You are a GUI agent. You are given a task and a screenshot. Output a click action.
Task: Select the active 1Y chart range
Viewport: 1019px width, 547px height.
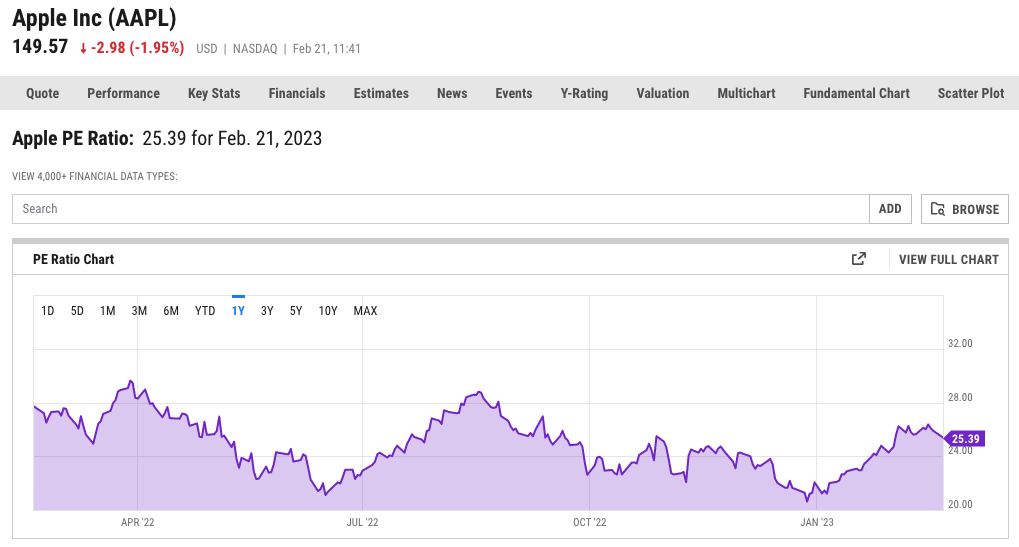pos(238,311)
